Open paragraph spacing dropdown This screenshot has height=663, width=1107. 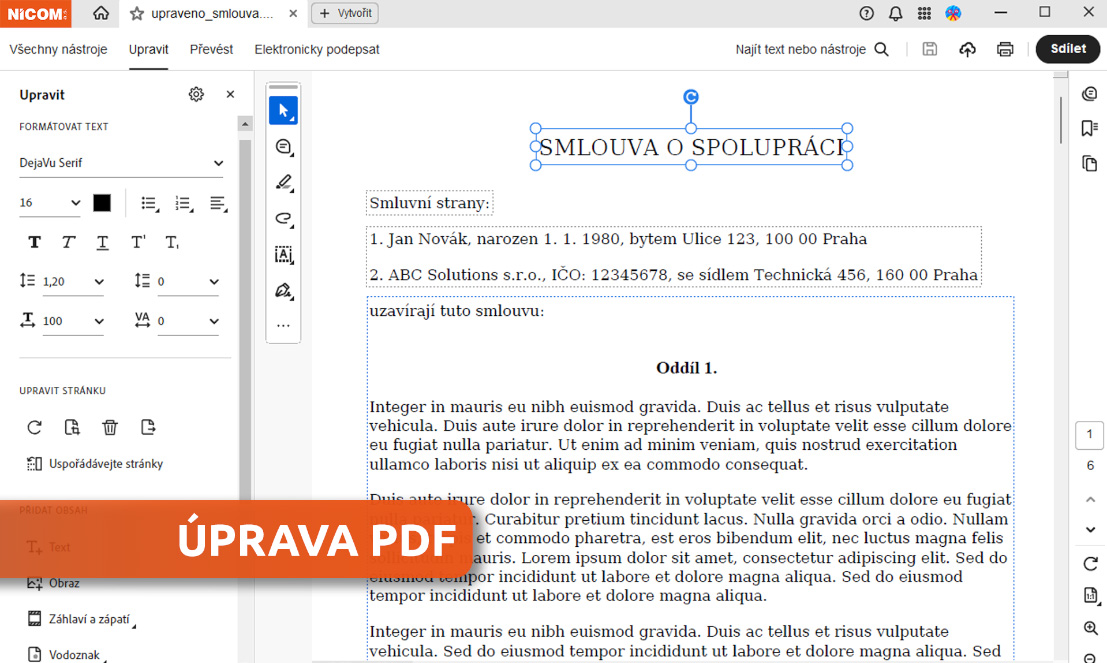pos(187,282)
